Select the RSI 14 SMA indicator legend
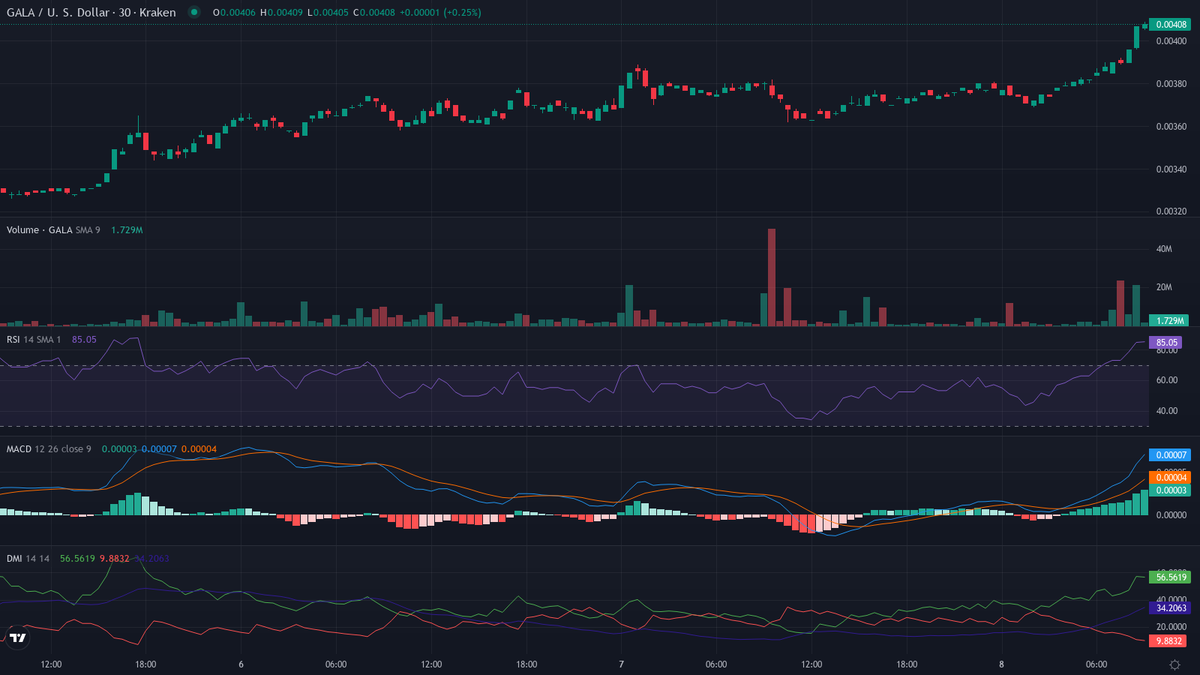Image resolution: width=1200 pixels, height=675 pixels. (x=34, y=340)
